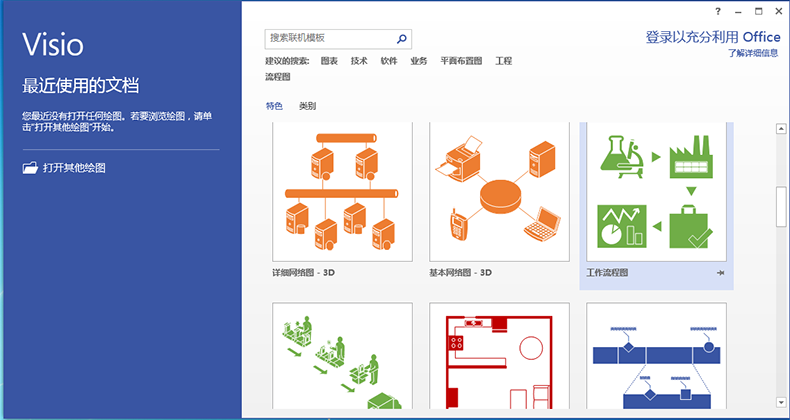Search suggested term 软件

coord(389,61)
